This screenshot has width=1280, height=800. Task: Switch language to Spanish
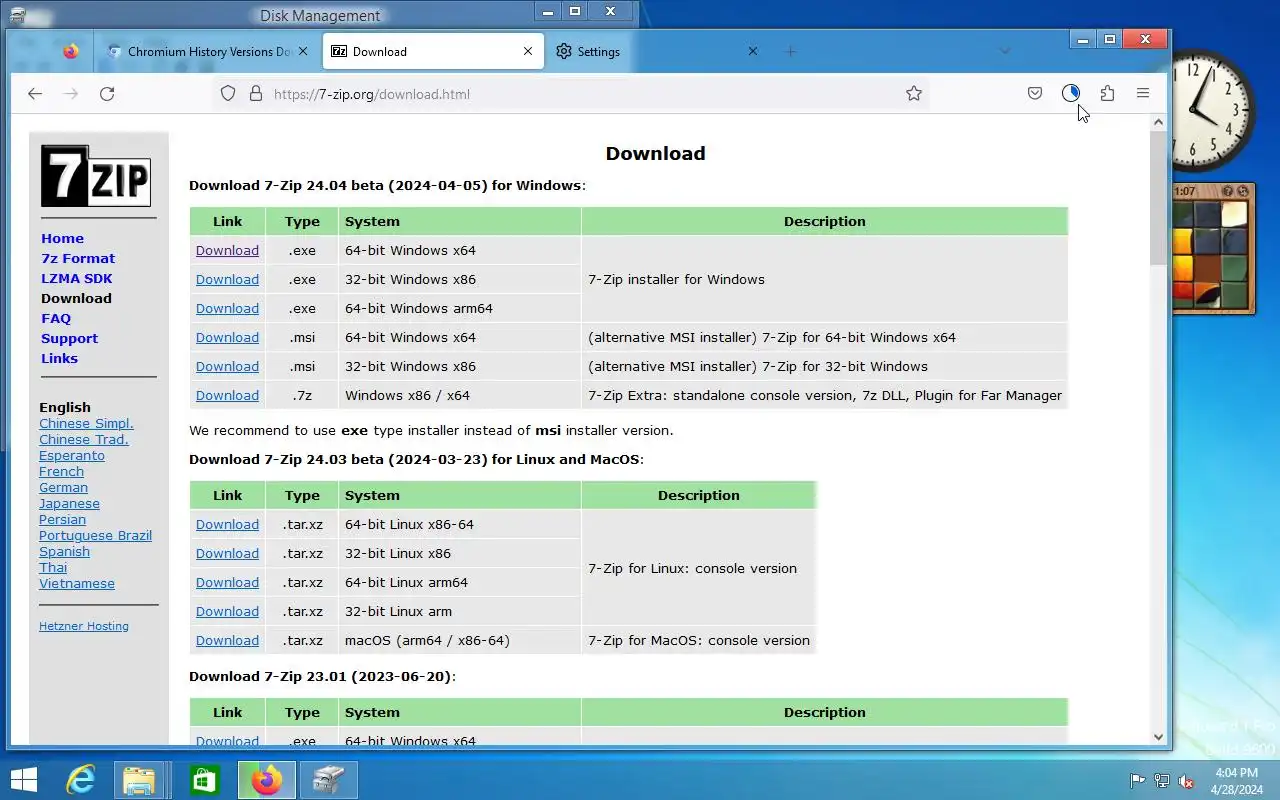click(64, 551)
